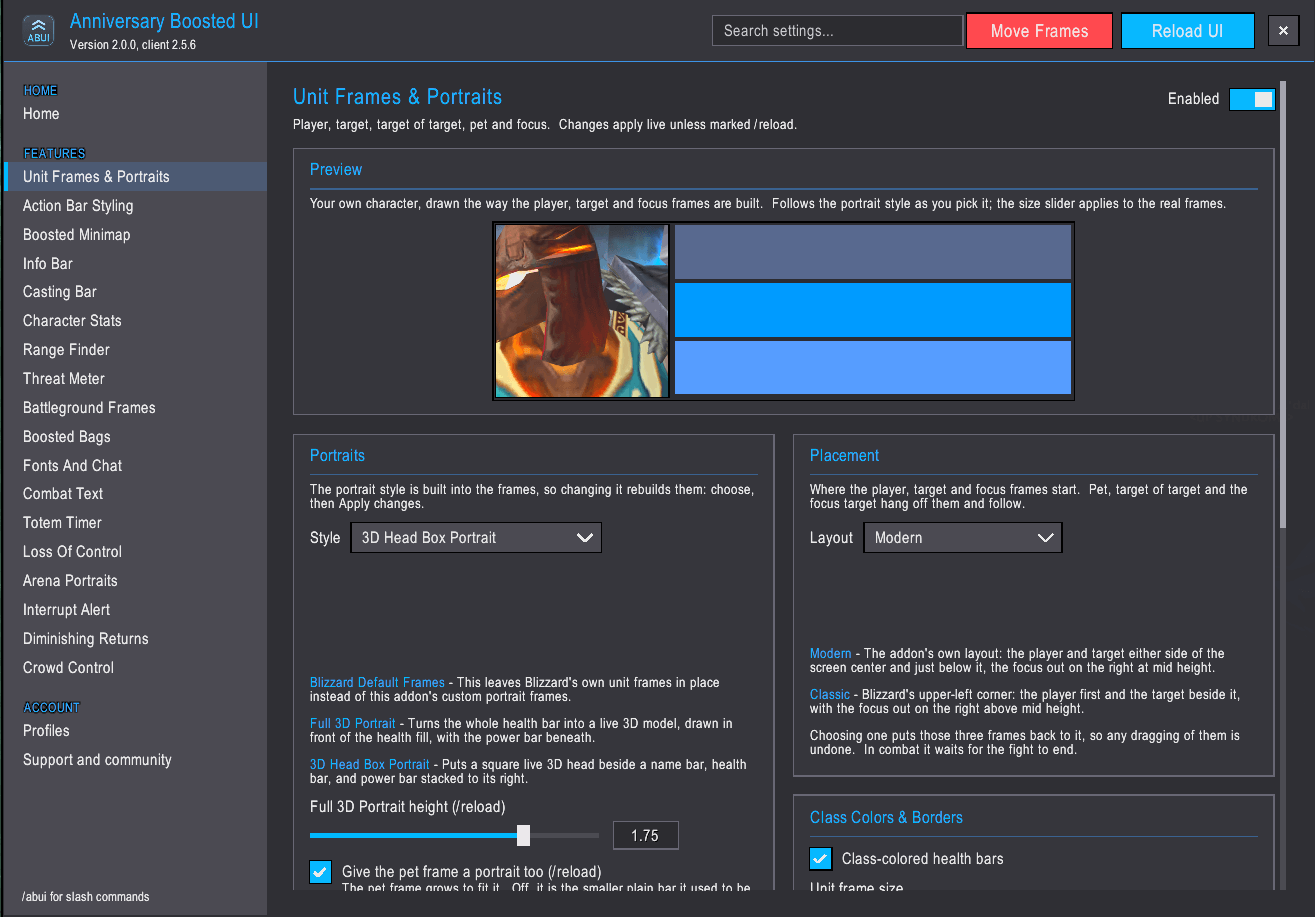
Task: Click the Portraits section heading
Action: coord(337,456)
